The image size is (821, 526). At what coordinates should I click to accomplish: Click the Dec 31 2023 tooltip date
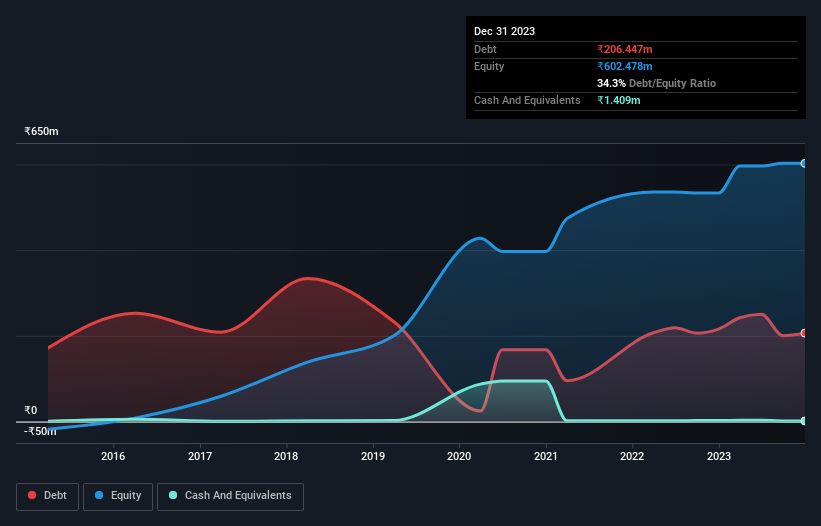pos(504,31)
